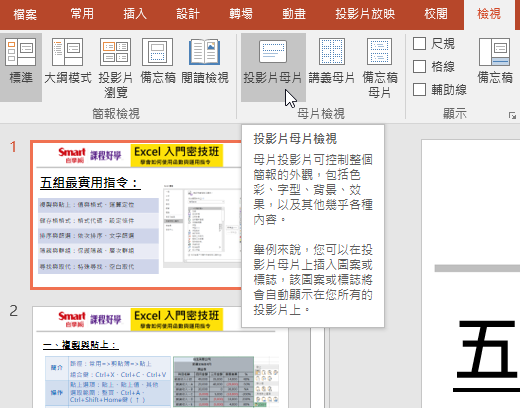Enable the 尺規 ruler checkbox
This screenshot has height=408, width=520.
[419, 43]
